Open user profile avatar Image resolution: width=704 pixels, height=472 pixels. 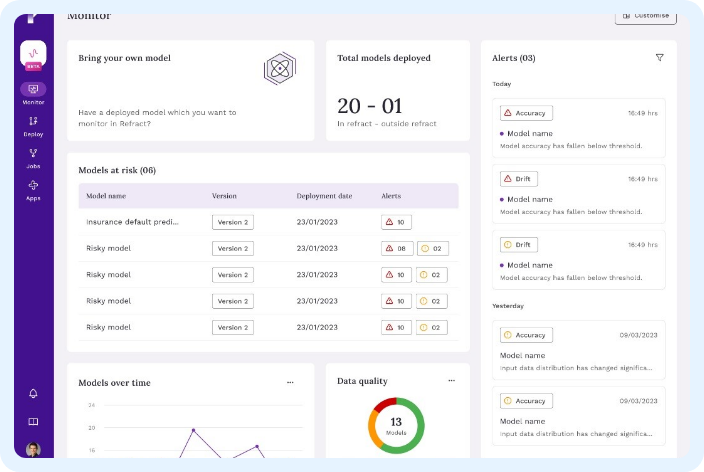pyautogui.click(x=33, y=449)
